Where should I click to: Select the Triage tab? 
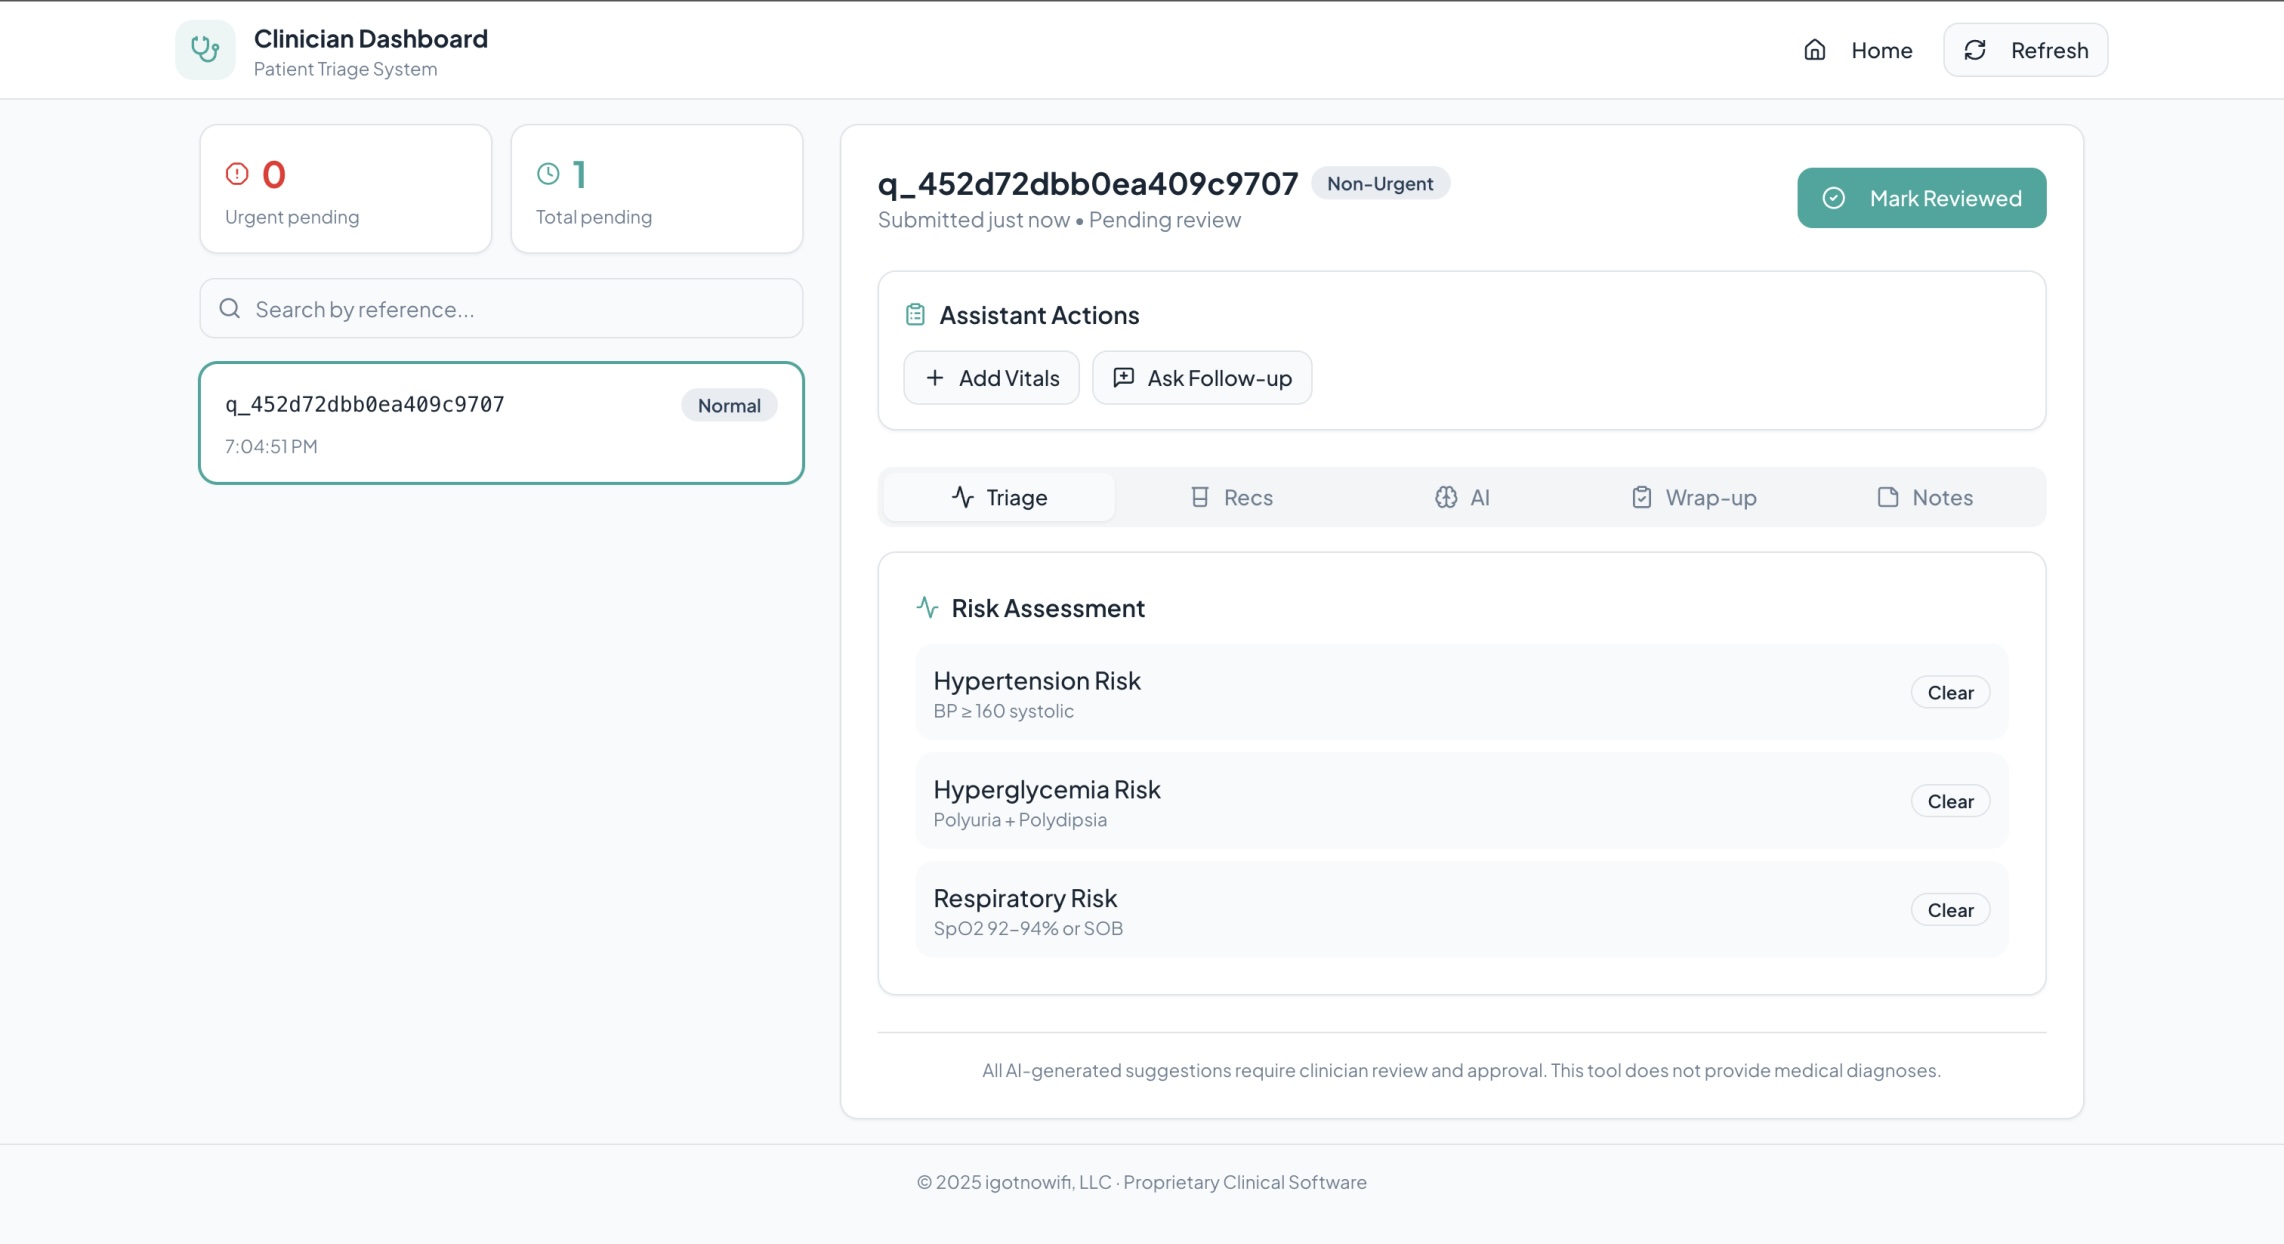(999, 497)
